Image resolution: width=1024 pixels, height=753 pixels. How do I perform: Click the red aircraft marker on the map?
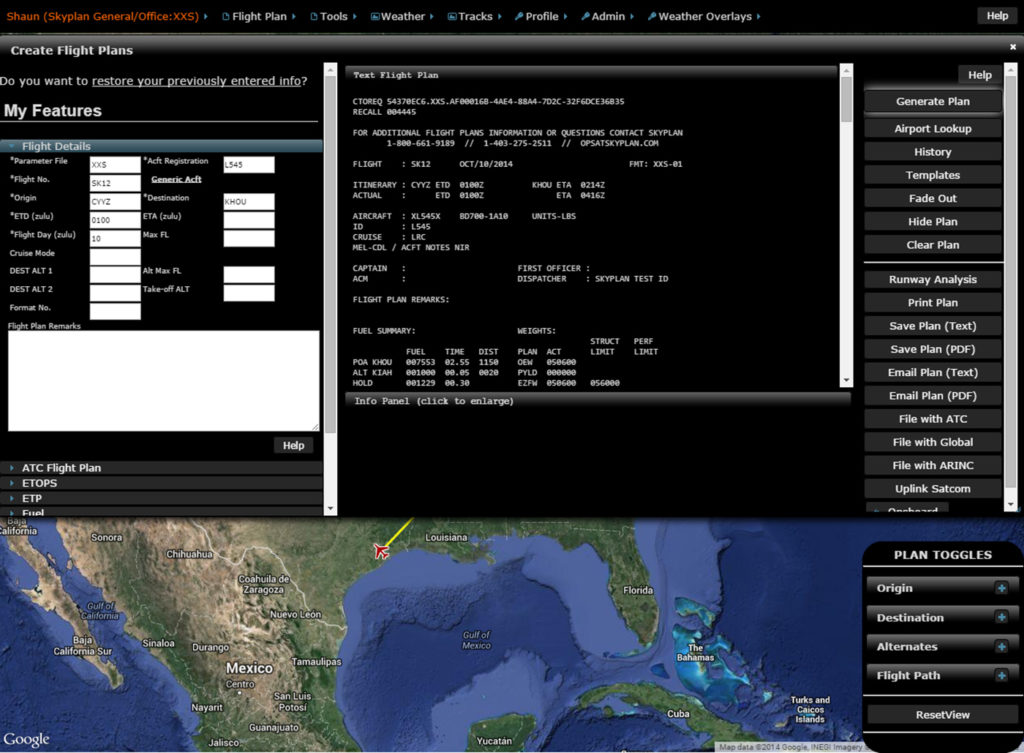(x=381, y=551)
